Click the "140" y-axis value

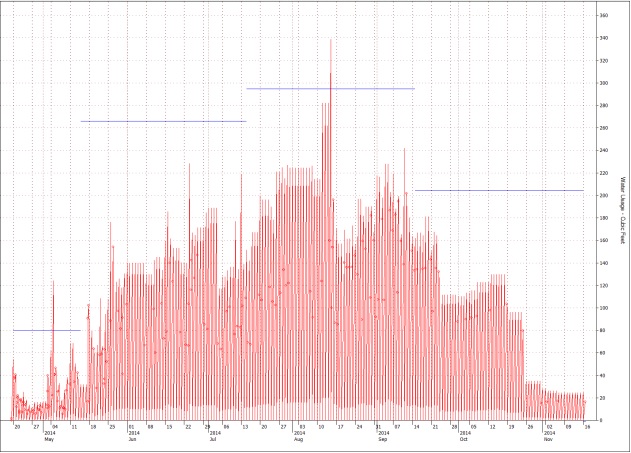604,263
